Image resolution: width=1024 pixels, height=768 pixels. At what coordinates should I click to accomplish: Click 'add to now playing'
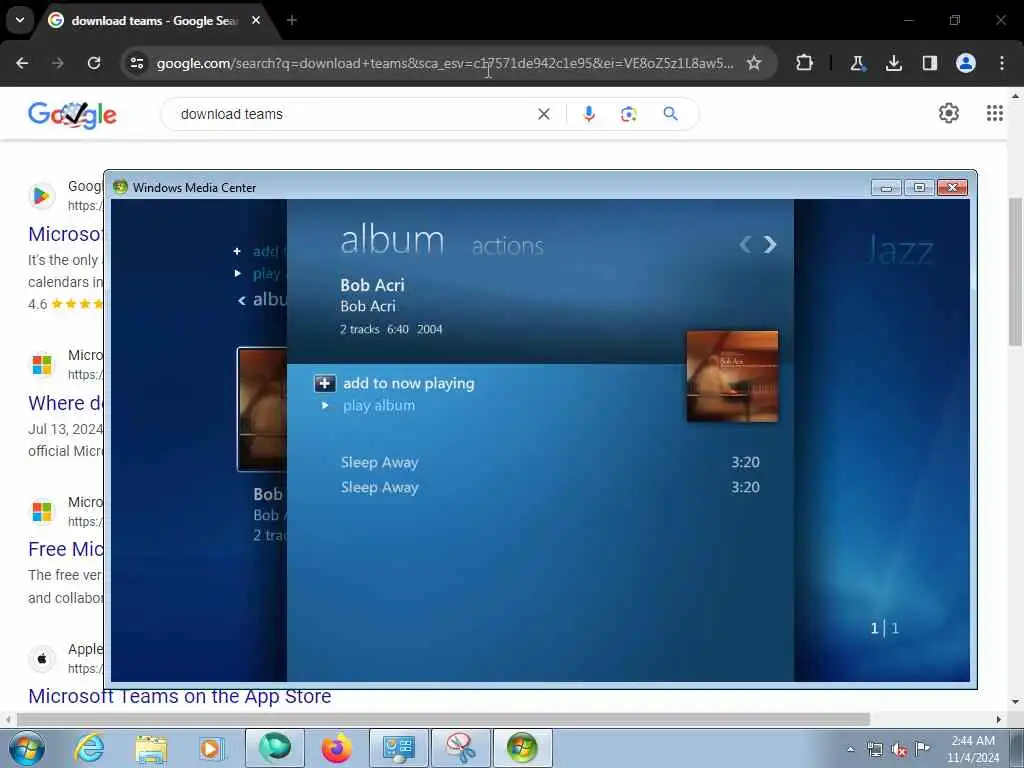click(x=409, y=383)
